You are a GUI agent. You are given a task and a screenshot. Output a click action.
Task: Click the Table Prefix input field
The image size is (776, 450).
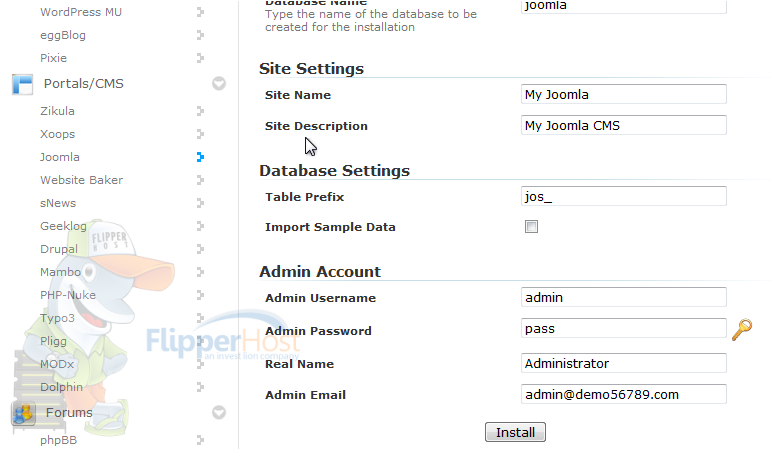point(624,196)
